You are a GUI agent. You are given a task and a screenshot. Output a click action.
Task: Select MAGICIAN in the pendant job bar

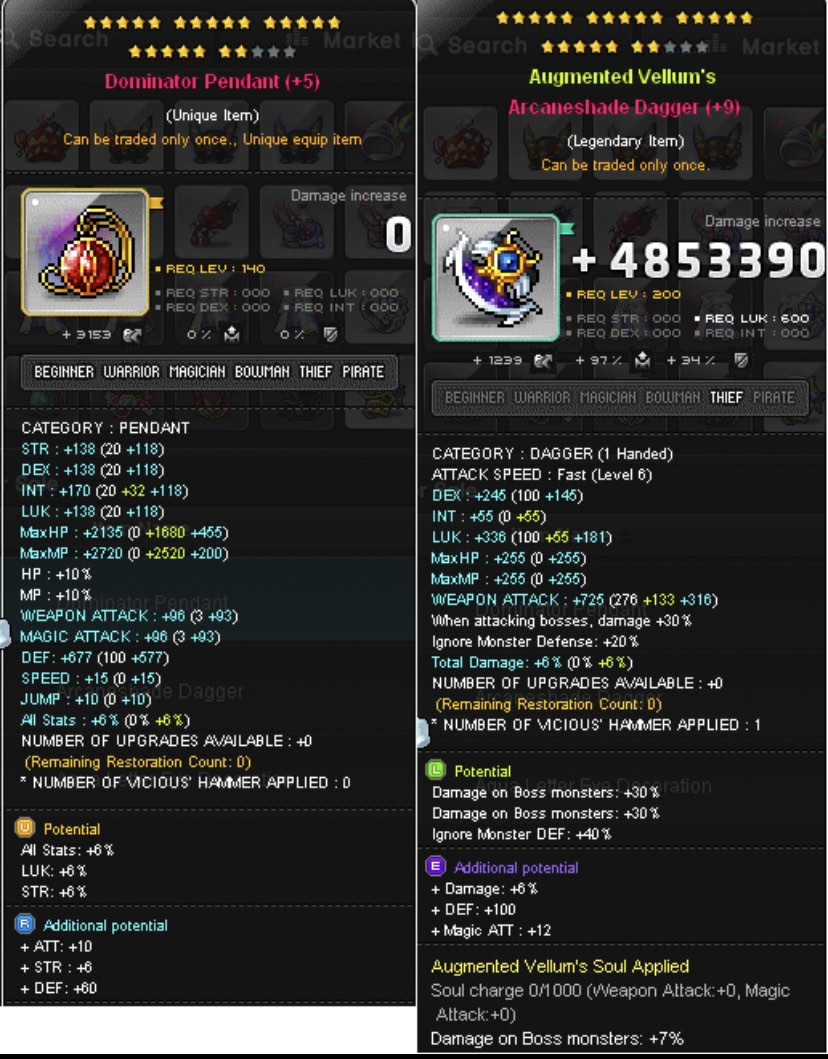coord(197,371)
